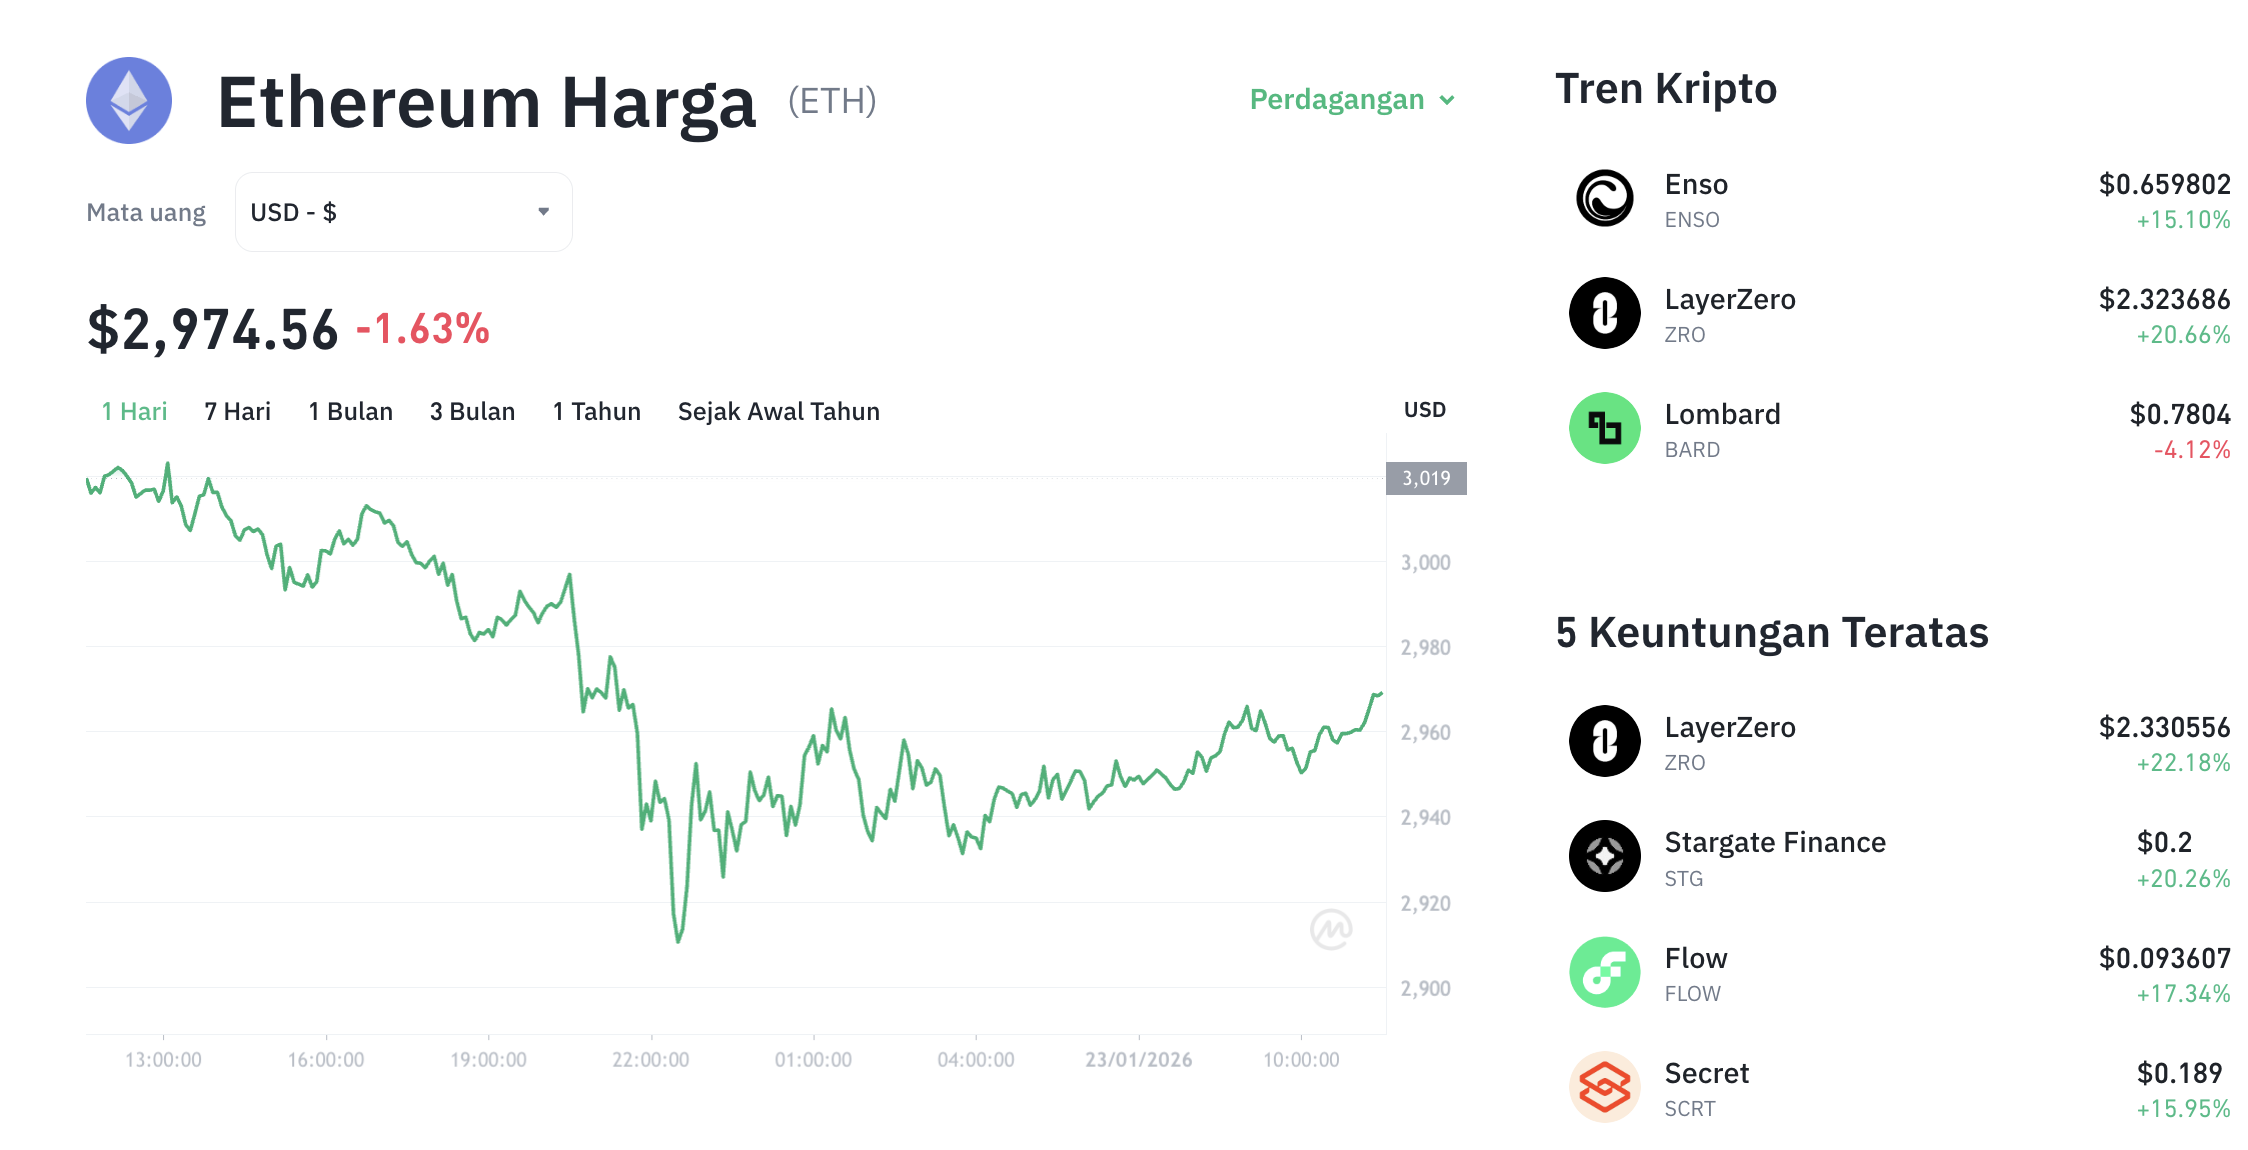Click the Stargate Finance icon
This screenshot has height=1150, width=2248.
(x=1604, y=856)
